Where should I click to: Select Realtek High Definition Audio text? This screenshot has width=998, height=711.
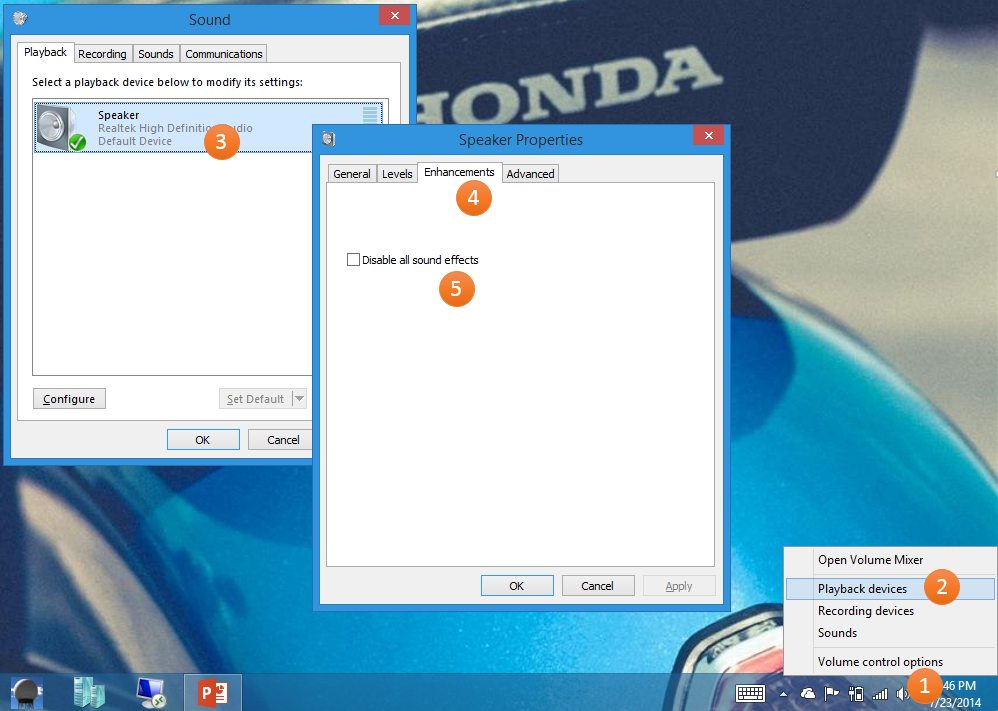pyautogui.click(x=175, y=128)
